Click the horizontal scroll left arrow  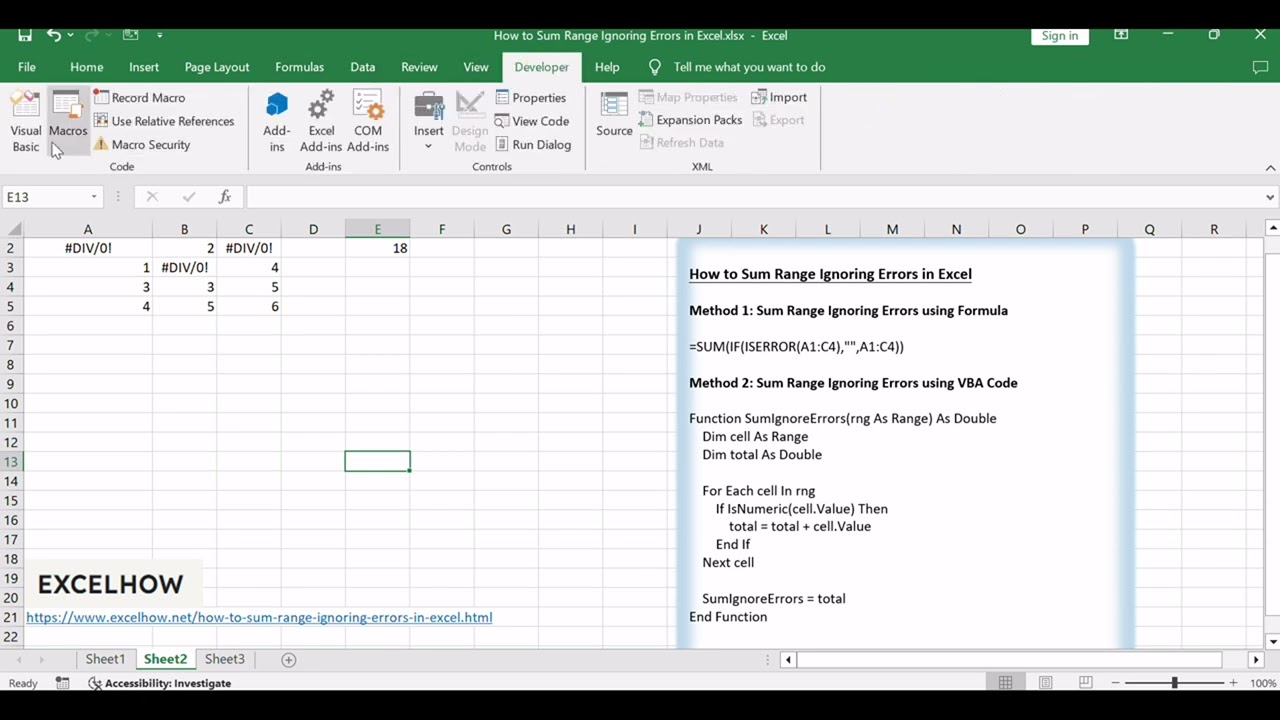click(x=788, y=660)
